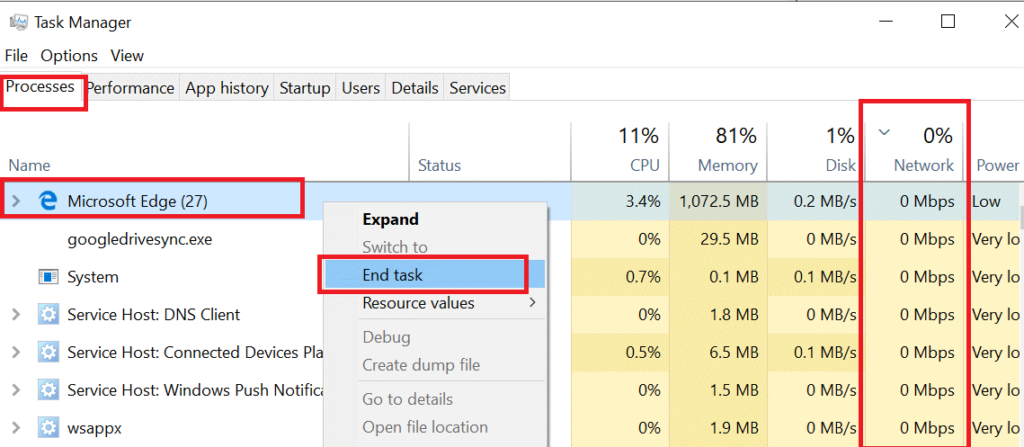Viewport: 1024px width, 447px height.
Task: Switch to the App history tab
Action: click(227, 88)
